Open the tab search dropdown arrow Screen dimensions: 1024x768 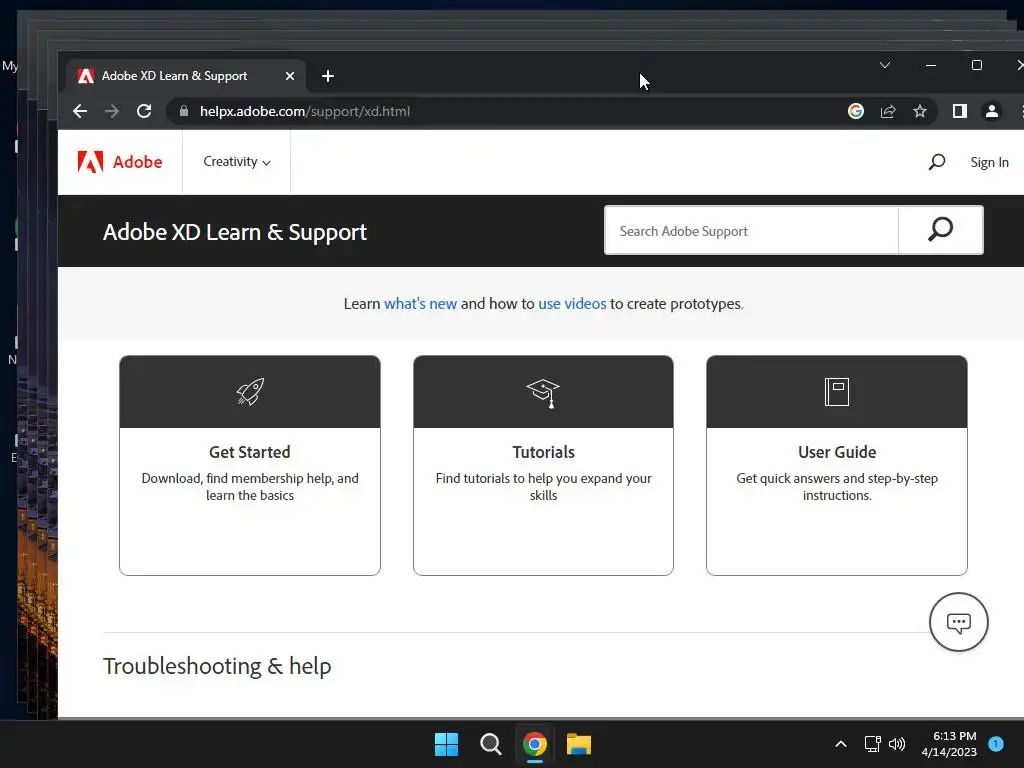885,65
